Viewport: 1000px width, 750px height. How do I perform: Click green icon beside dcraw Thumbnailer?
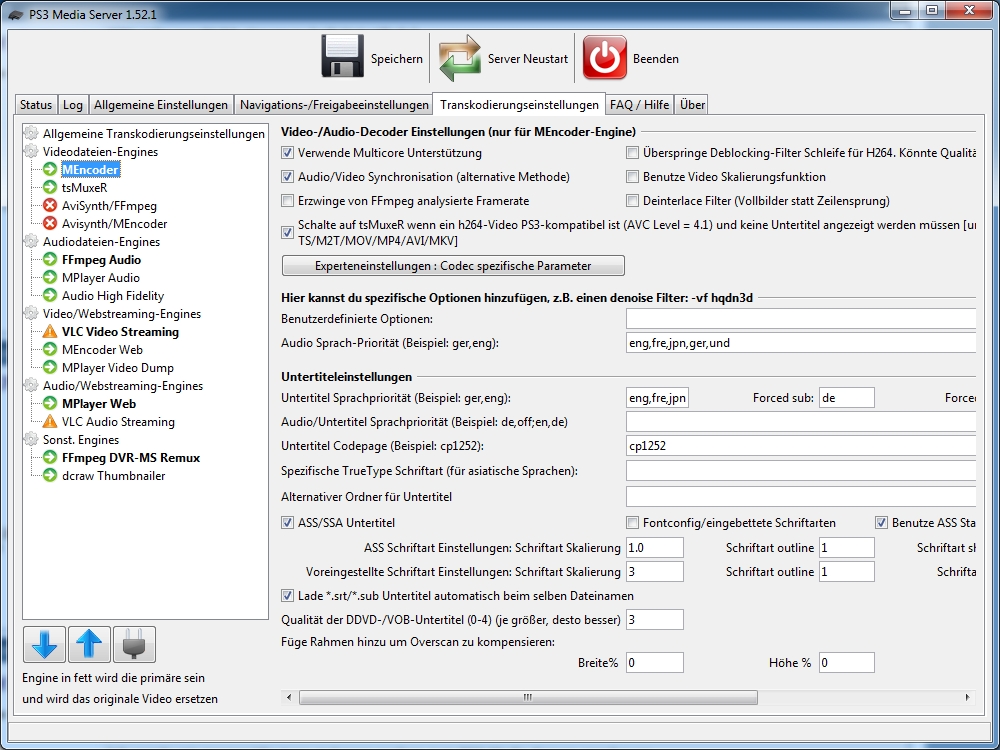50,476
